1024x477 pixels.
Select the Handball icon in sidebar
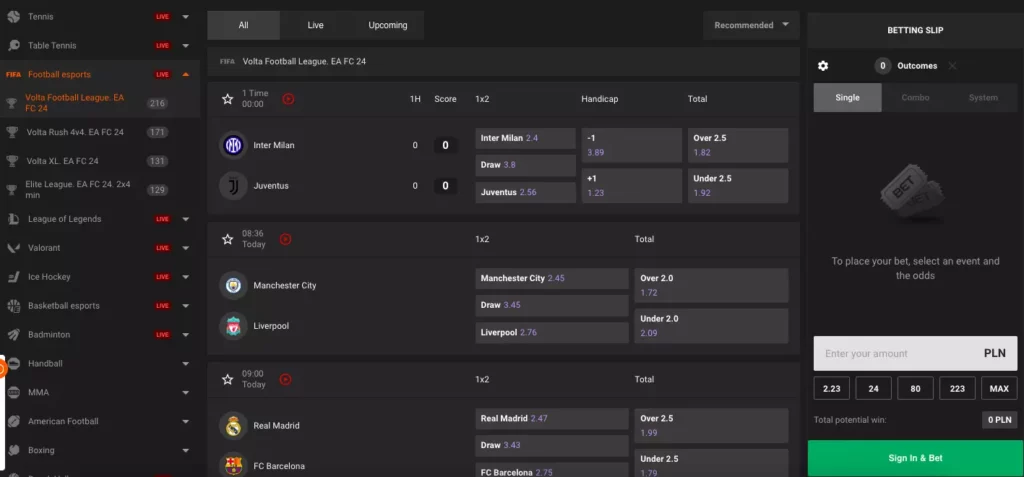(x=14, y=363)
